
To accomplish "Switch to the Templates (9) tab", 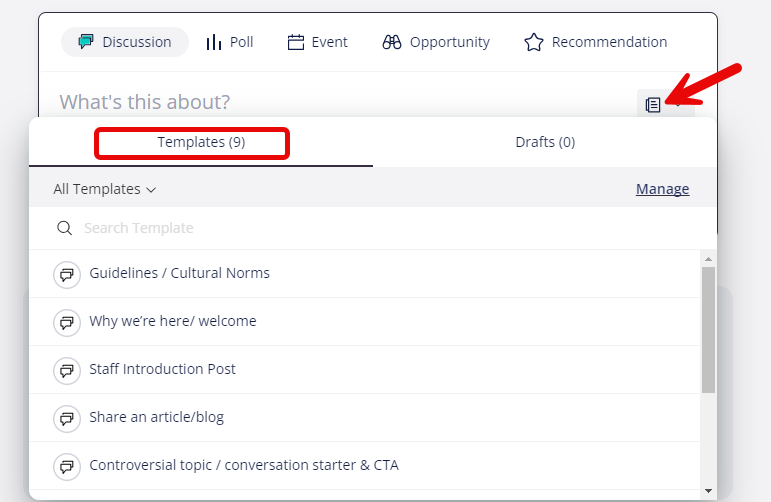I will click(201, 142).
